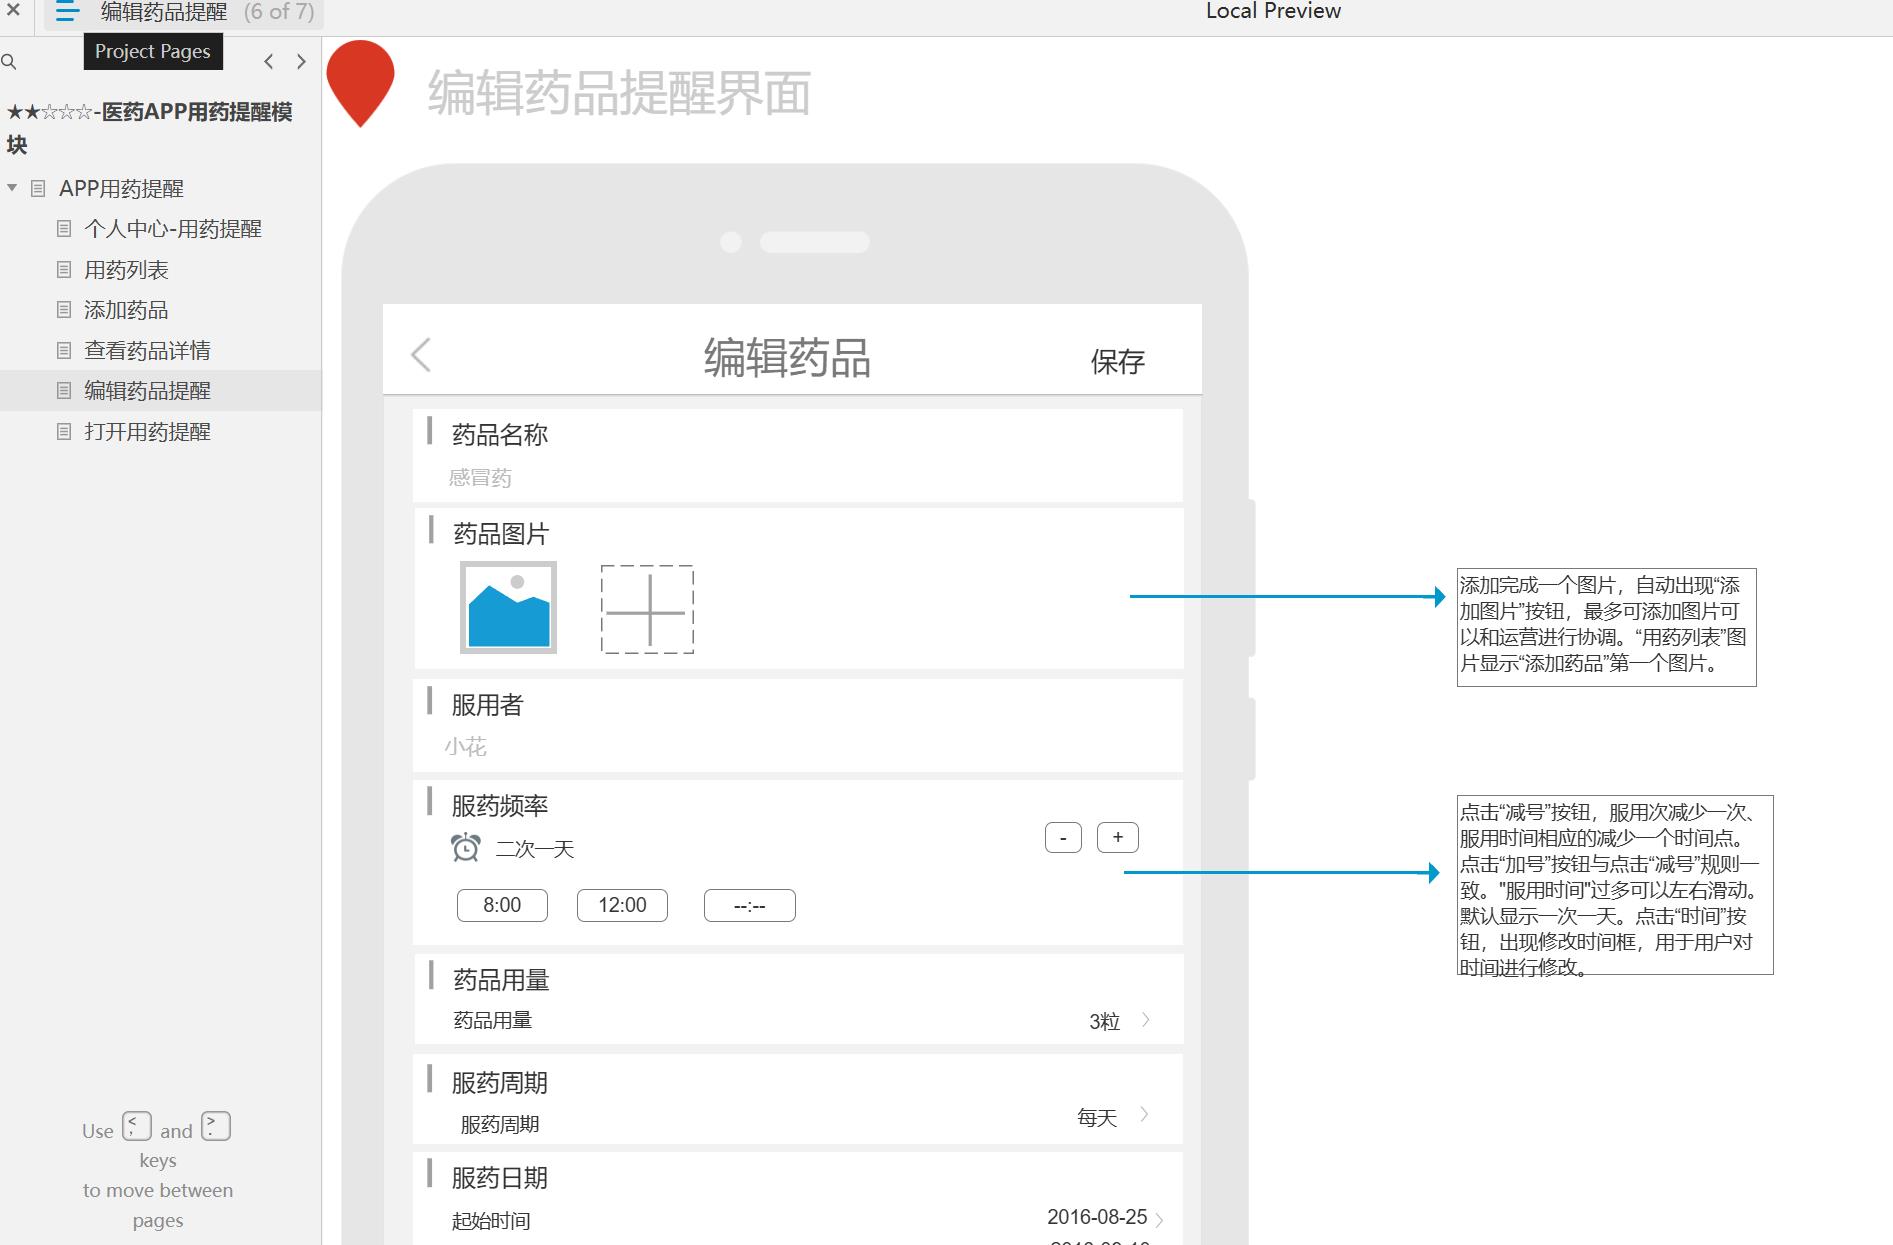Click the red location pin marker
This screenshot has height=1245, width=1893.
(361, 83)
